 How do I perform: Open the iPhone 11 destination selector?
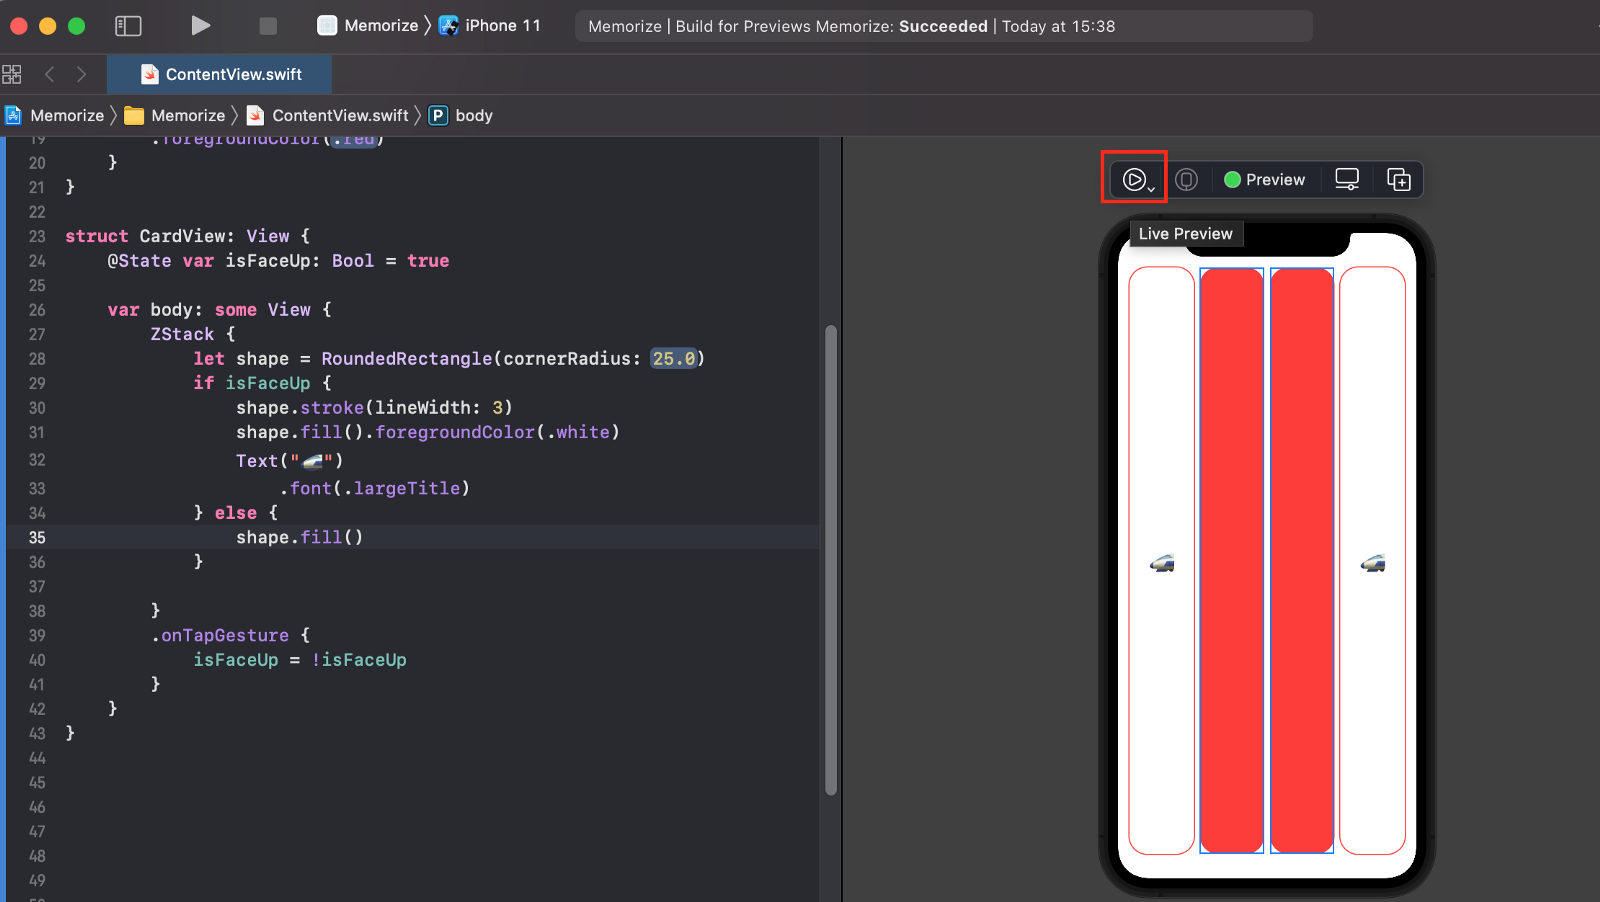489,26
